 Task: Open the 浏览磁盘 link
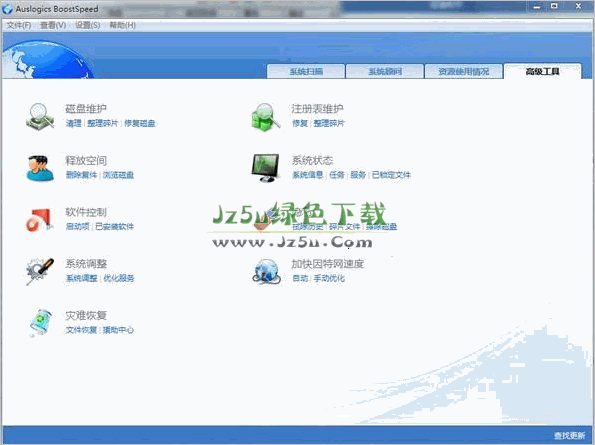coord(118,175)
